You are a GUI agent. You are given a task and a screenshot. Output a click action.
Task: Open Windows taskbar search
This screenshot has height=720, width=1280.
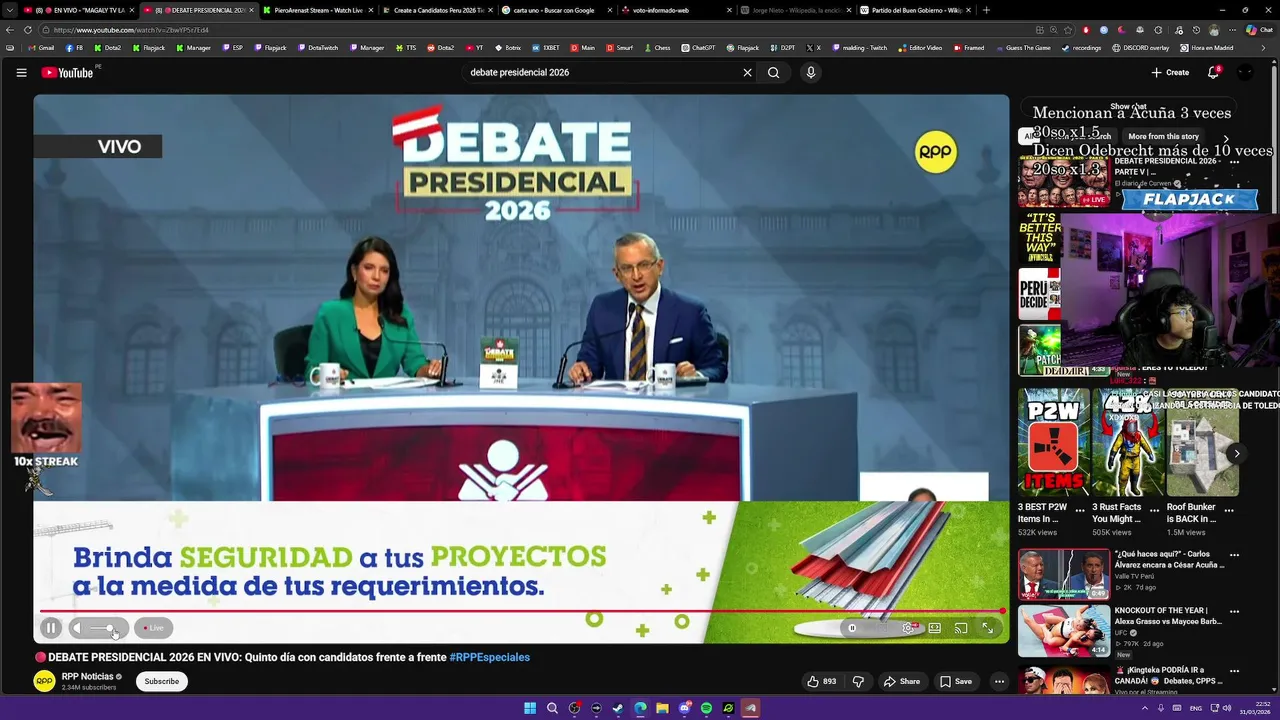pyautogui.click(x=552, y=708)
